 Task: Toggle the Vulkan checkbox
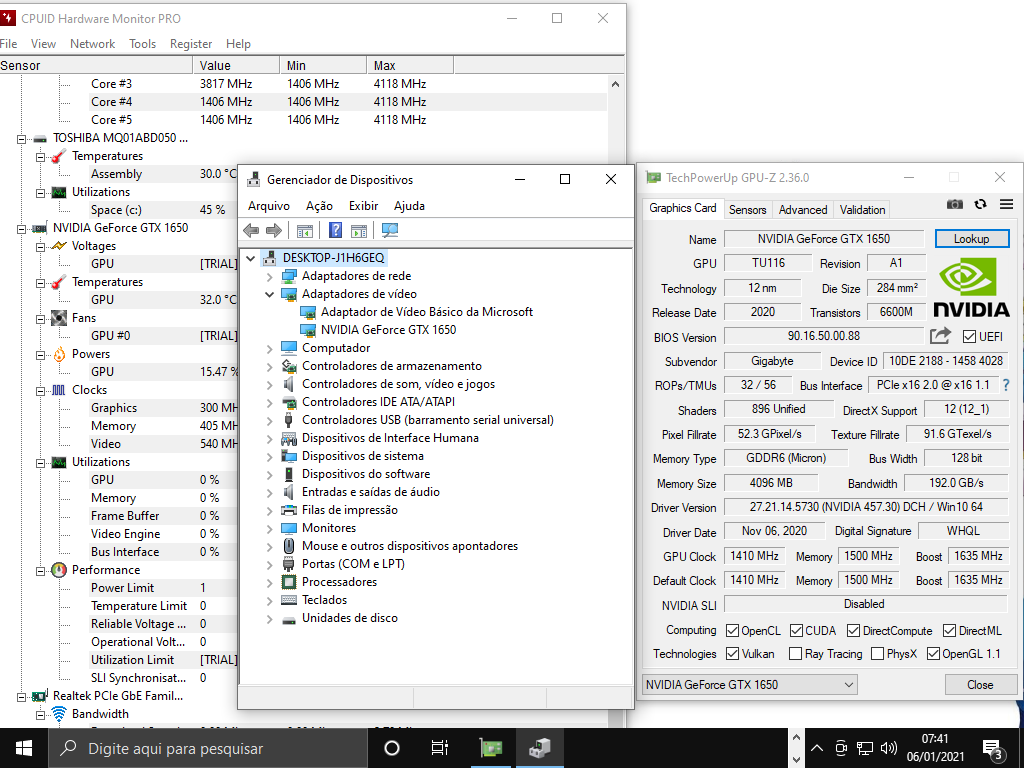tap(732, 654)
